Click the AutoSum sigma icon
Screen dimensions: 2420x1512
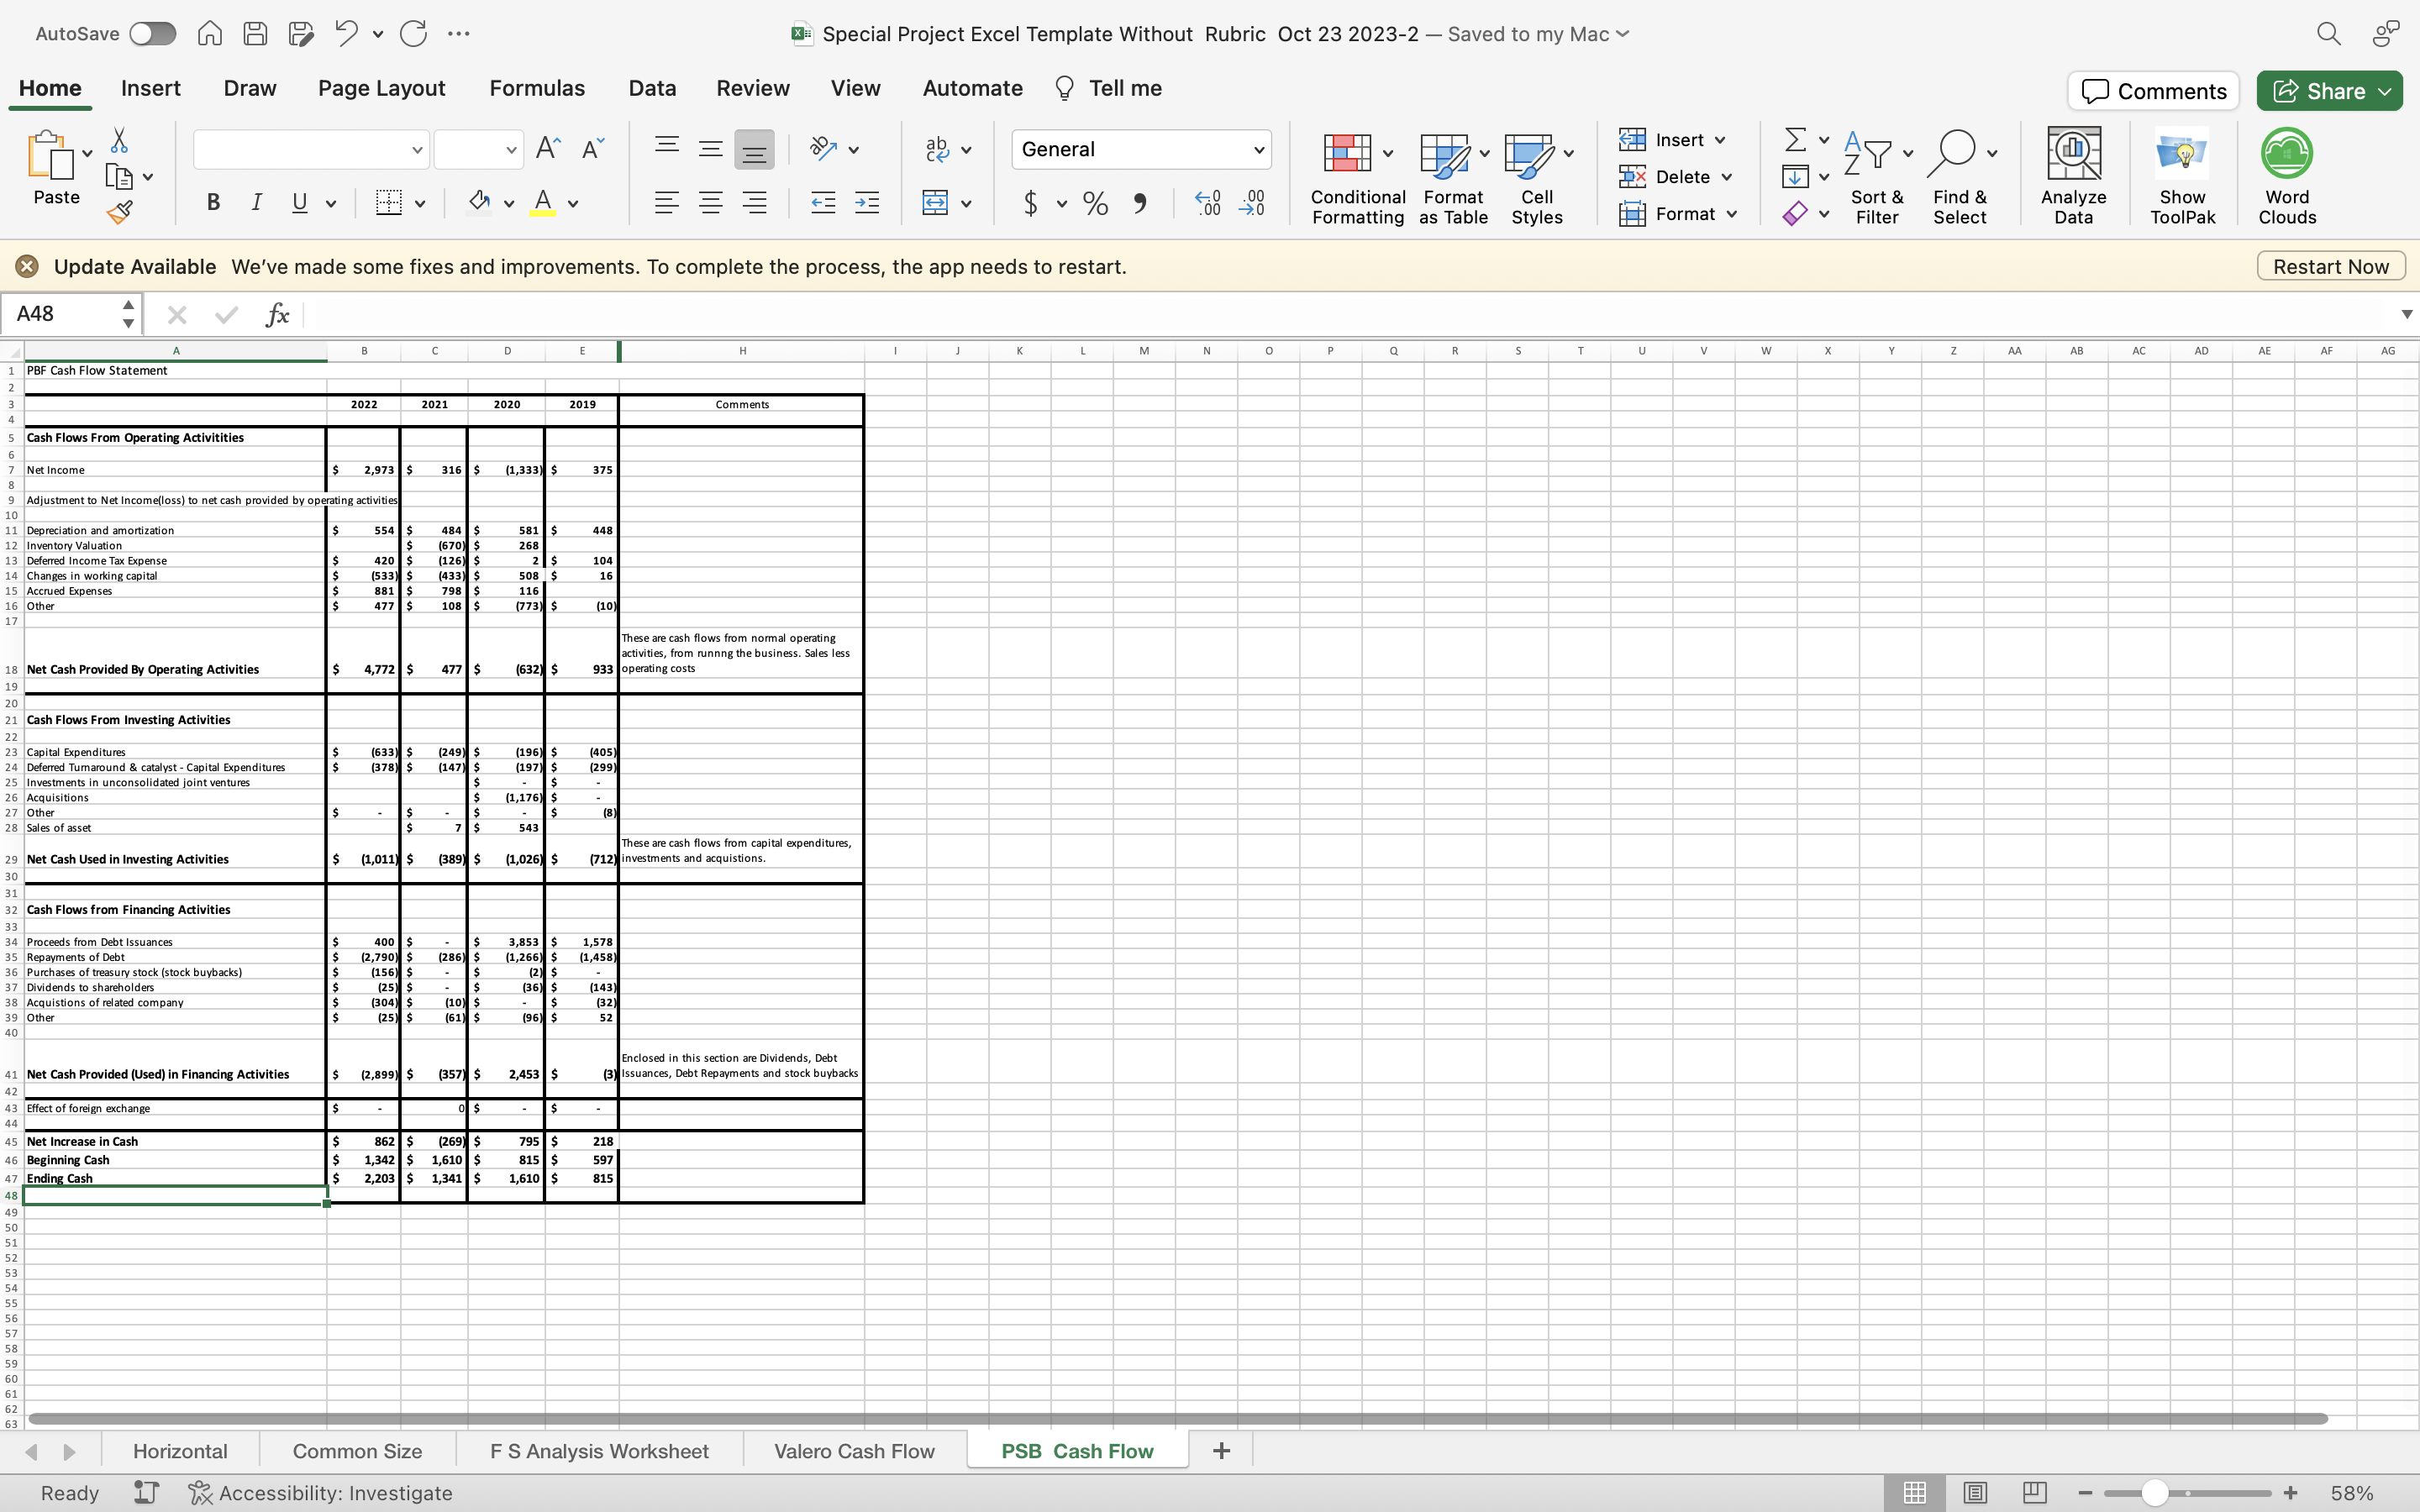[x=1796, y=140]
